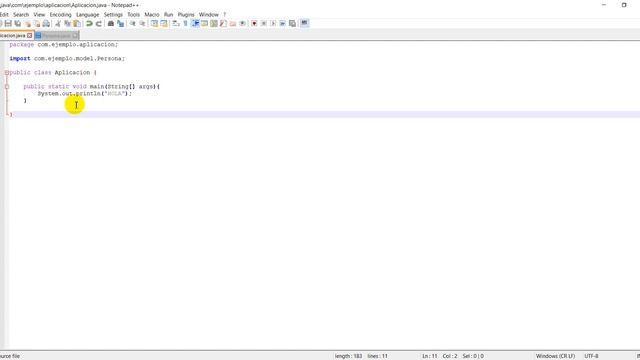Open the Tools menu
This screenshot has width=640, height=360.
click(133, 15)
